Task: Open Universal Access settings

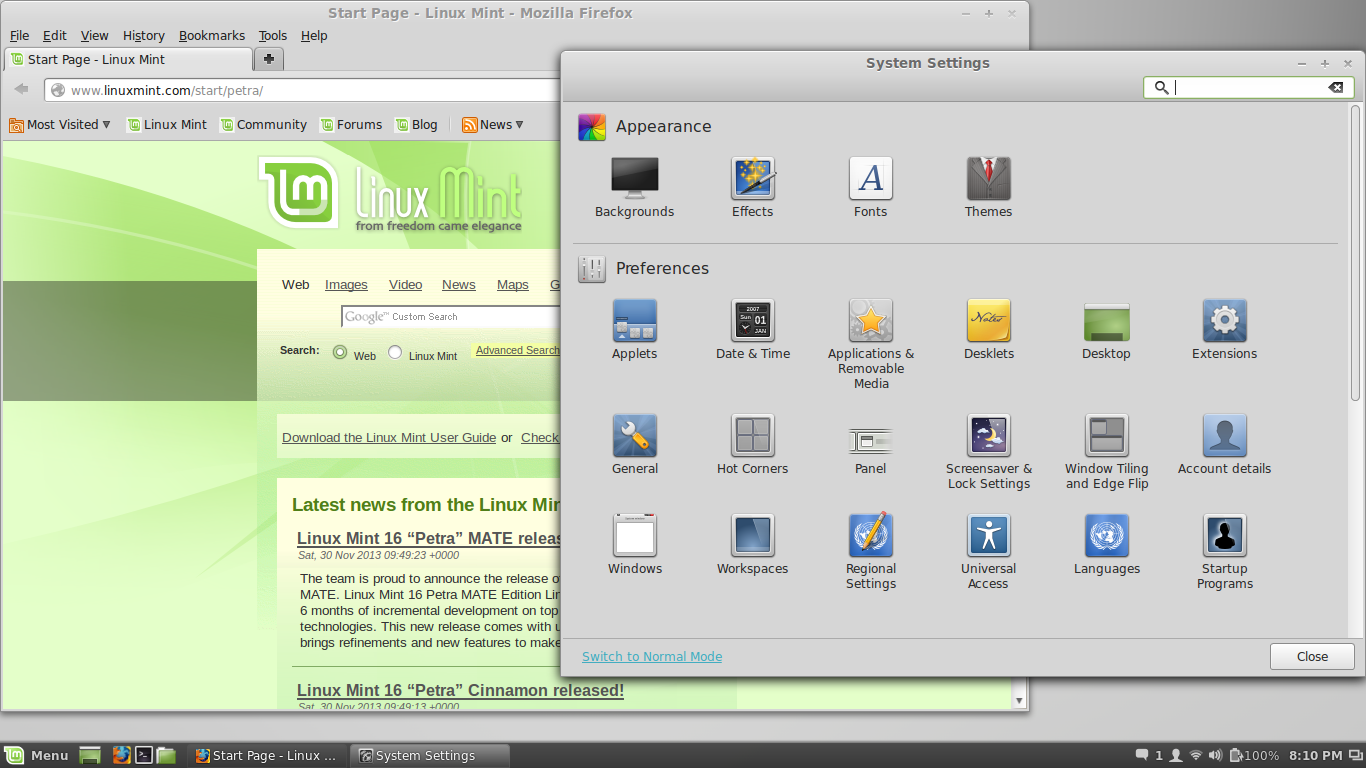Action: pyautogui.click(x=988, y=552)
